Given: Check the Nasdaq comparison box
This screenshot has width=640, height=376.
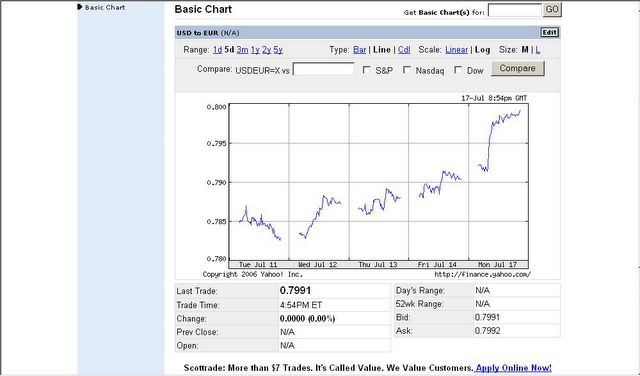Looking at the screenshot, I should [407, 70].
